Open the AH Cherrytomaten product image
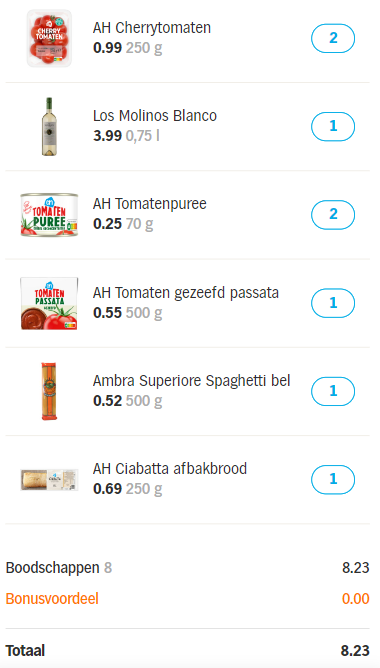This screenshot has width=380, height=668. pos(49,38)
